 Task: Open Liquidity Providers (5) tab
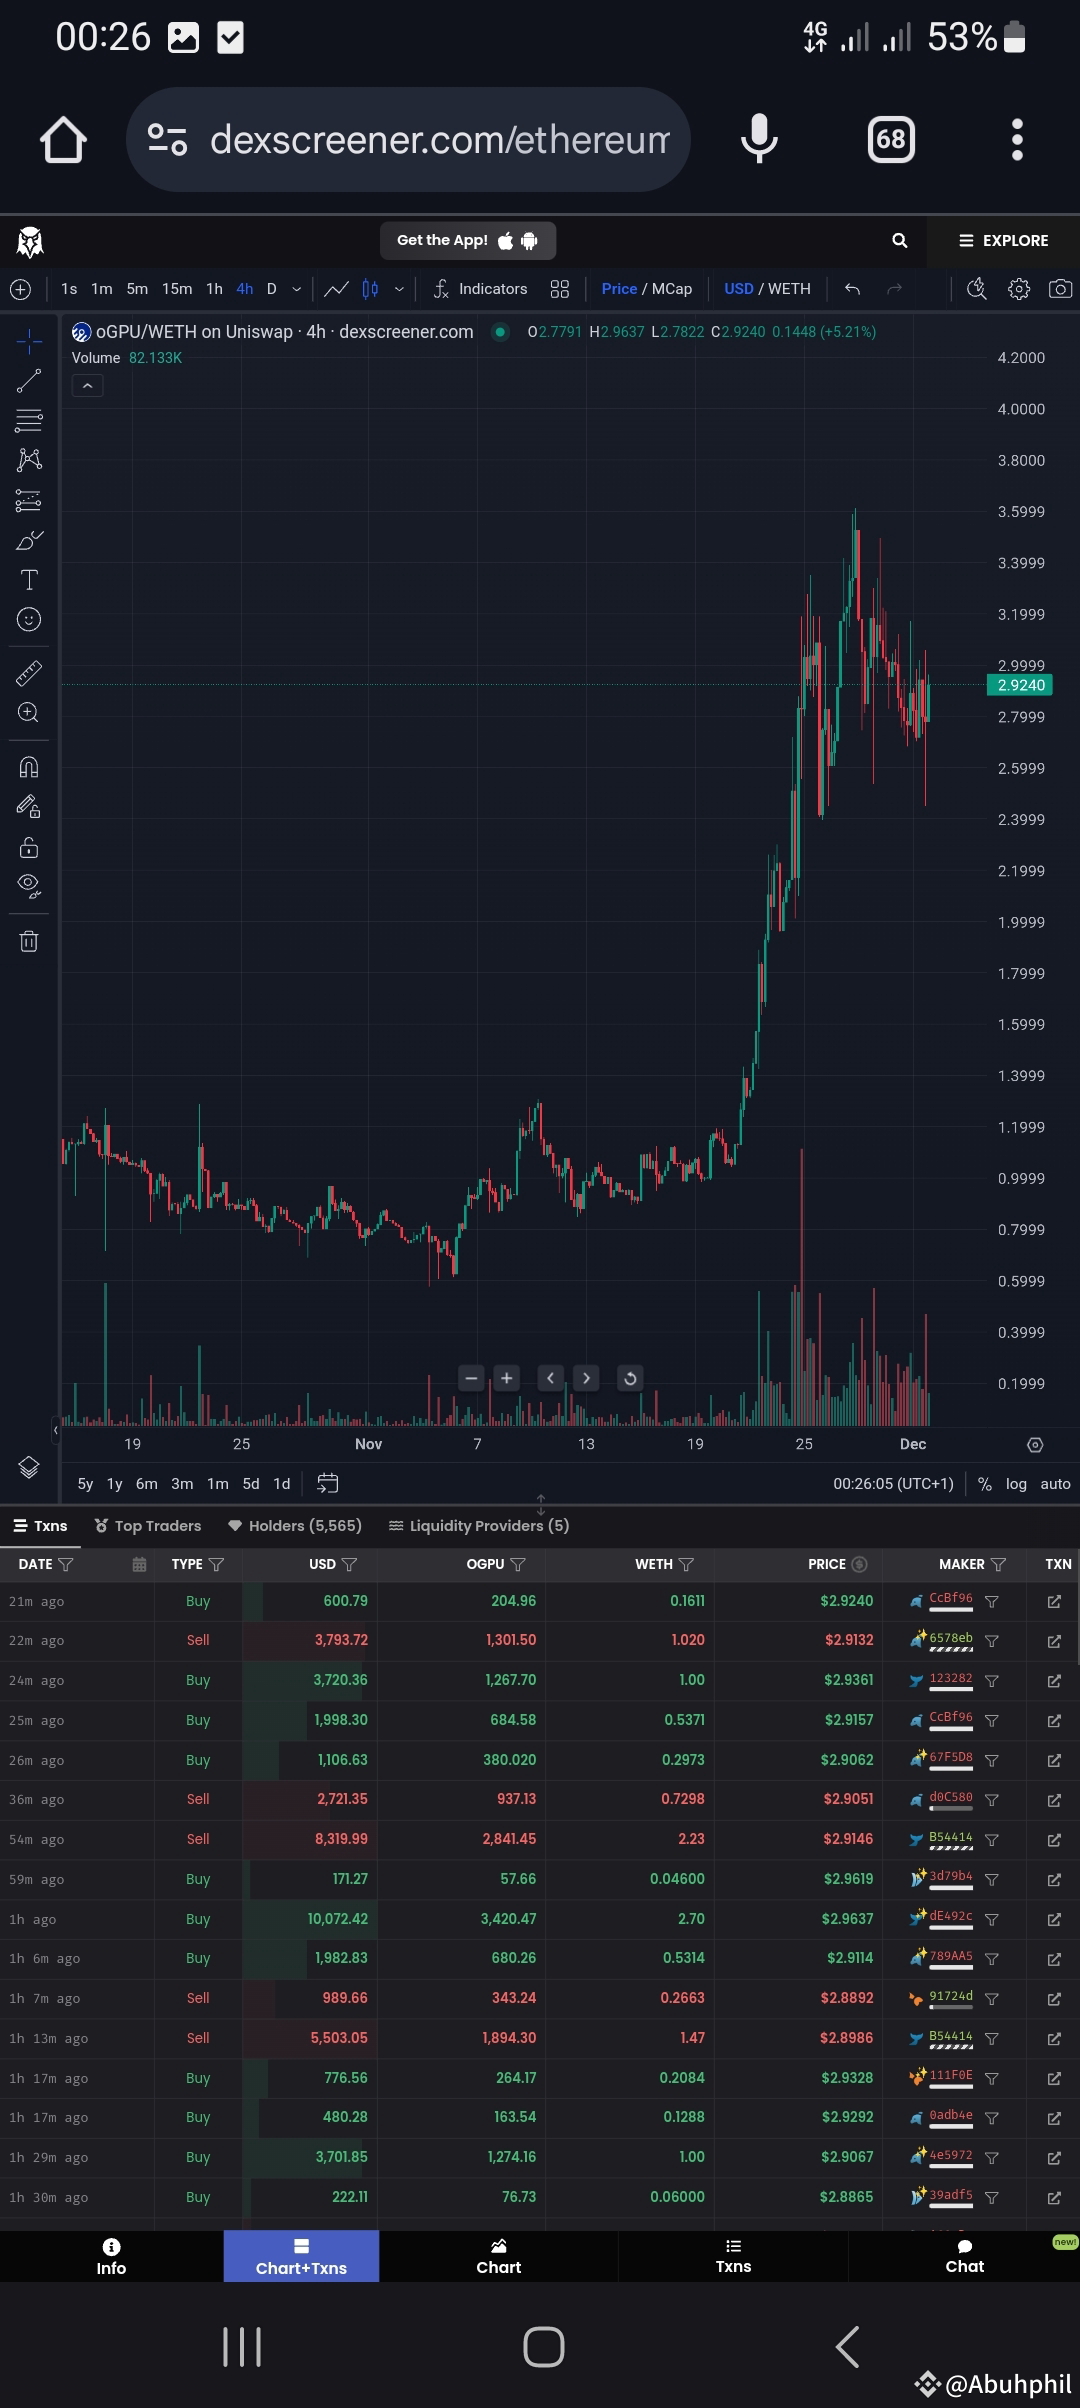coord(479,1526)
